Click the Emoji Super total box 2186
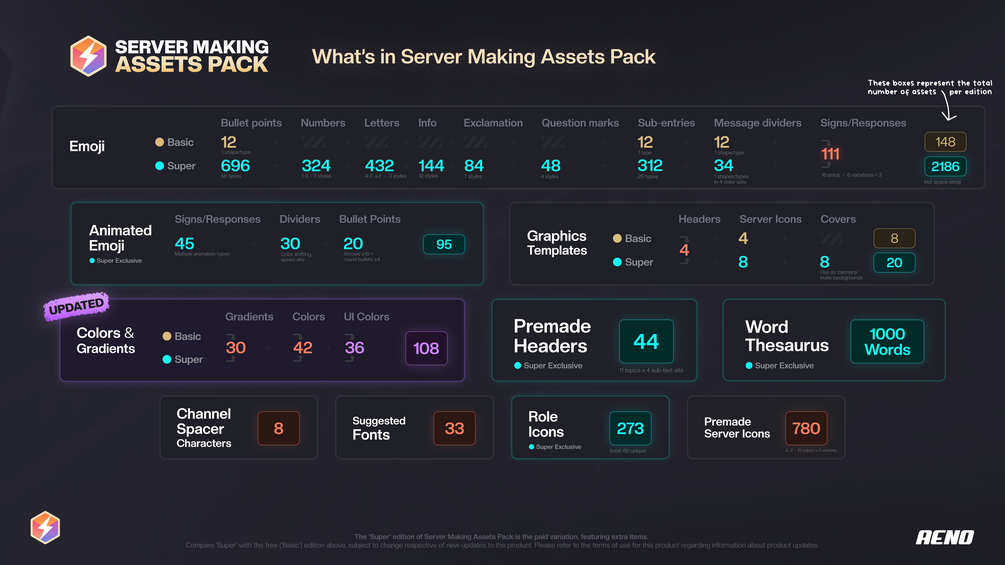The height and width of the screenshot is (565, 1005). (945, 167)
